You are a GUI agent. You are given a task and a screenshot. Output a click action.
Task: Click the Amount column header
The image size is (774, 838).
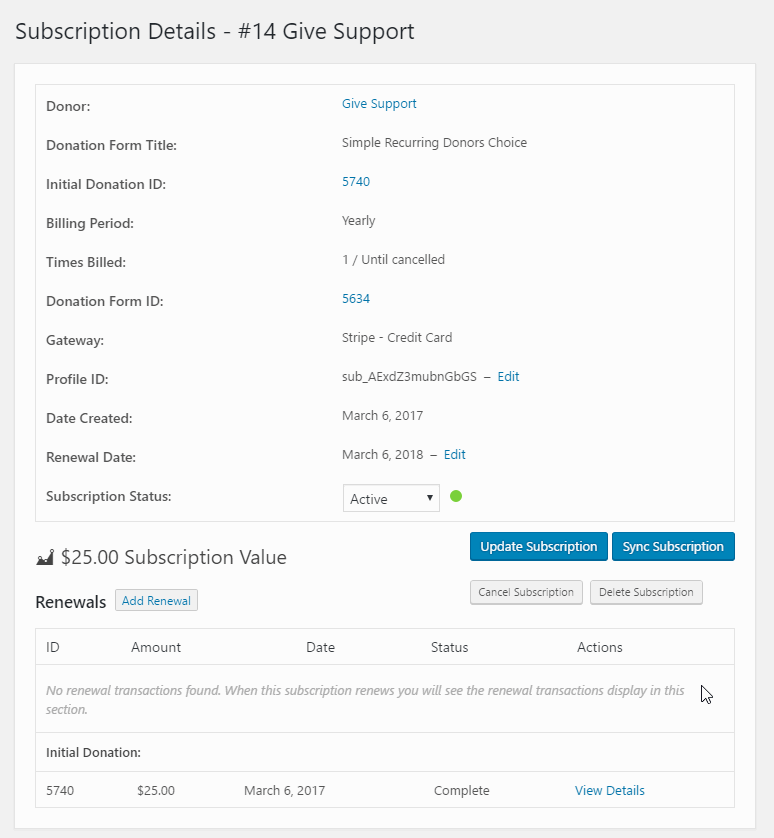point(156,647)
